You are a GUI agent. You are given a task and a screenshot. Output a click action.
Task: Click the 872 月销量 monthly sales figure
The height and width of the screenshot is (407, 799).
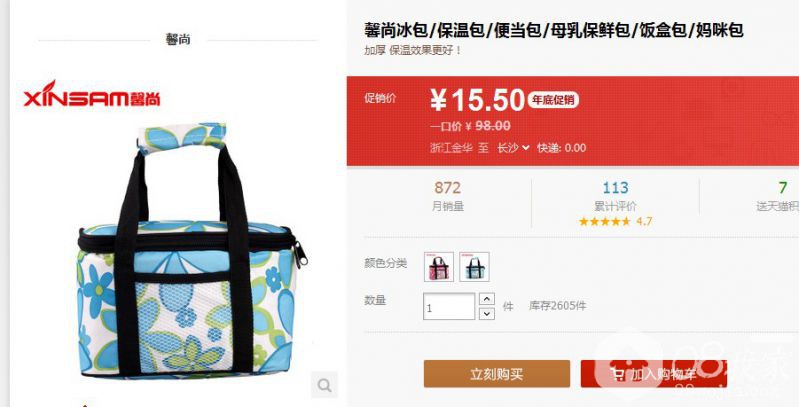tap(447, 196)
